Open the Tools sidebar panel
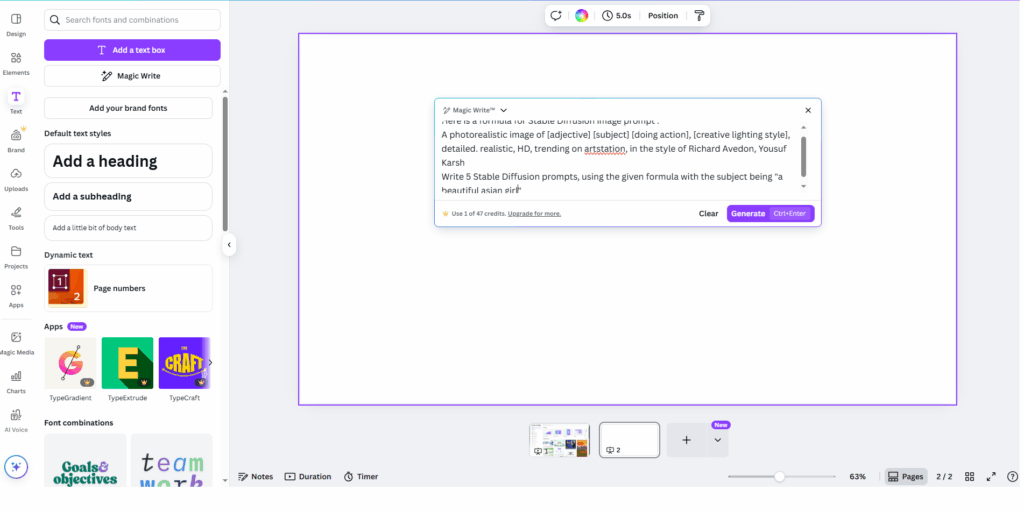 point(16,218)
